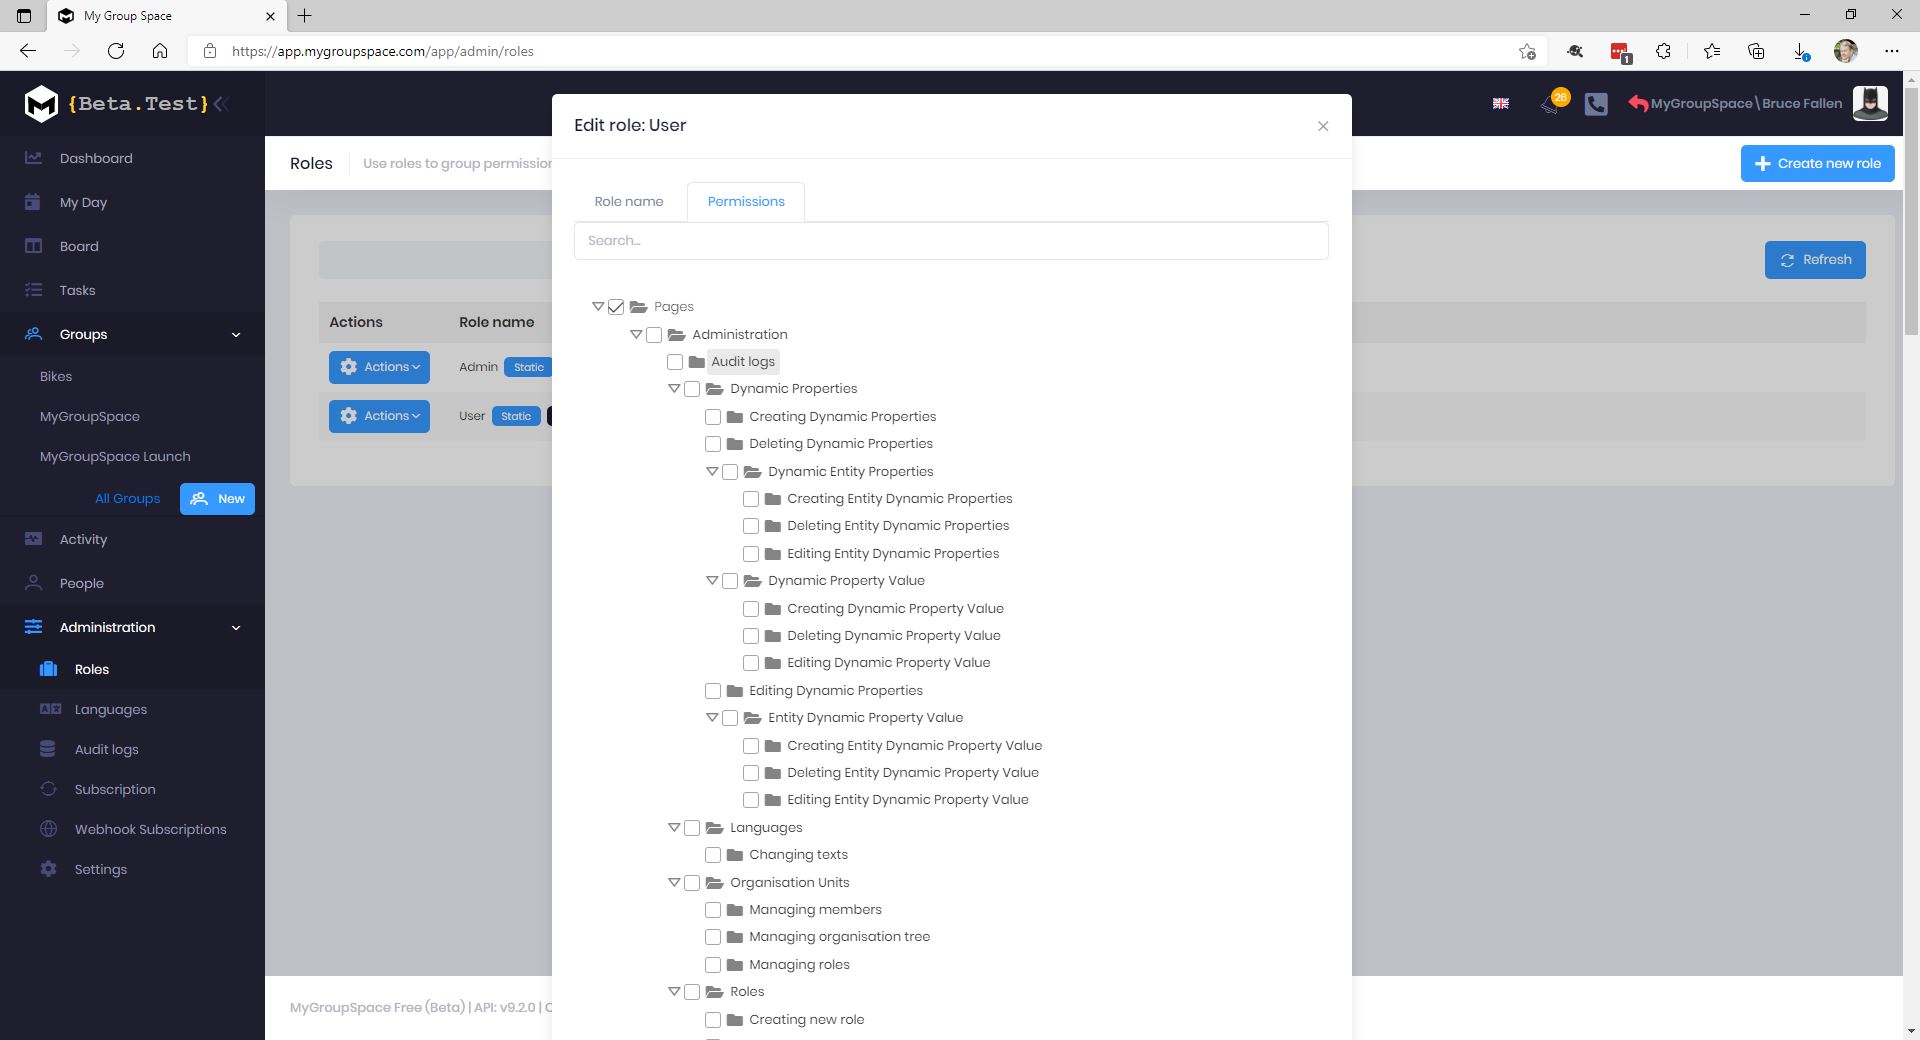Collapse the sidebar with double-chevron icon
Image resolution: width=1920 pixels, height=1040 pixels.
[x=222, y=103]
